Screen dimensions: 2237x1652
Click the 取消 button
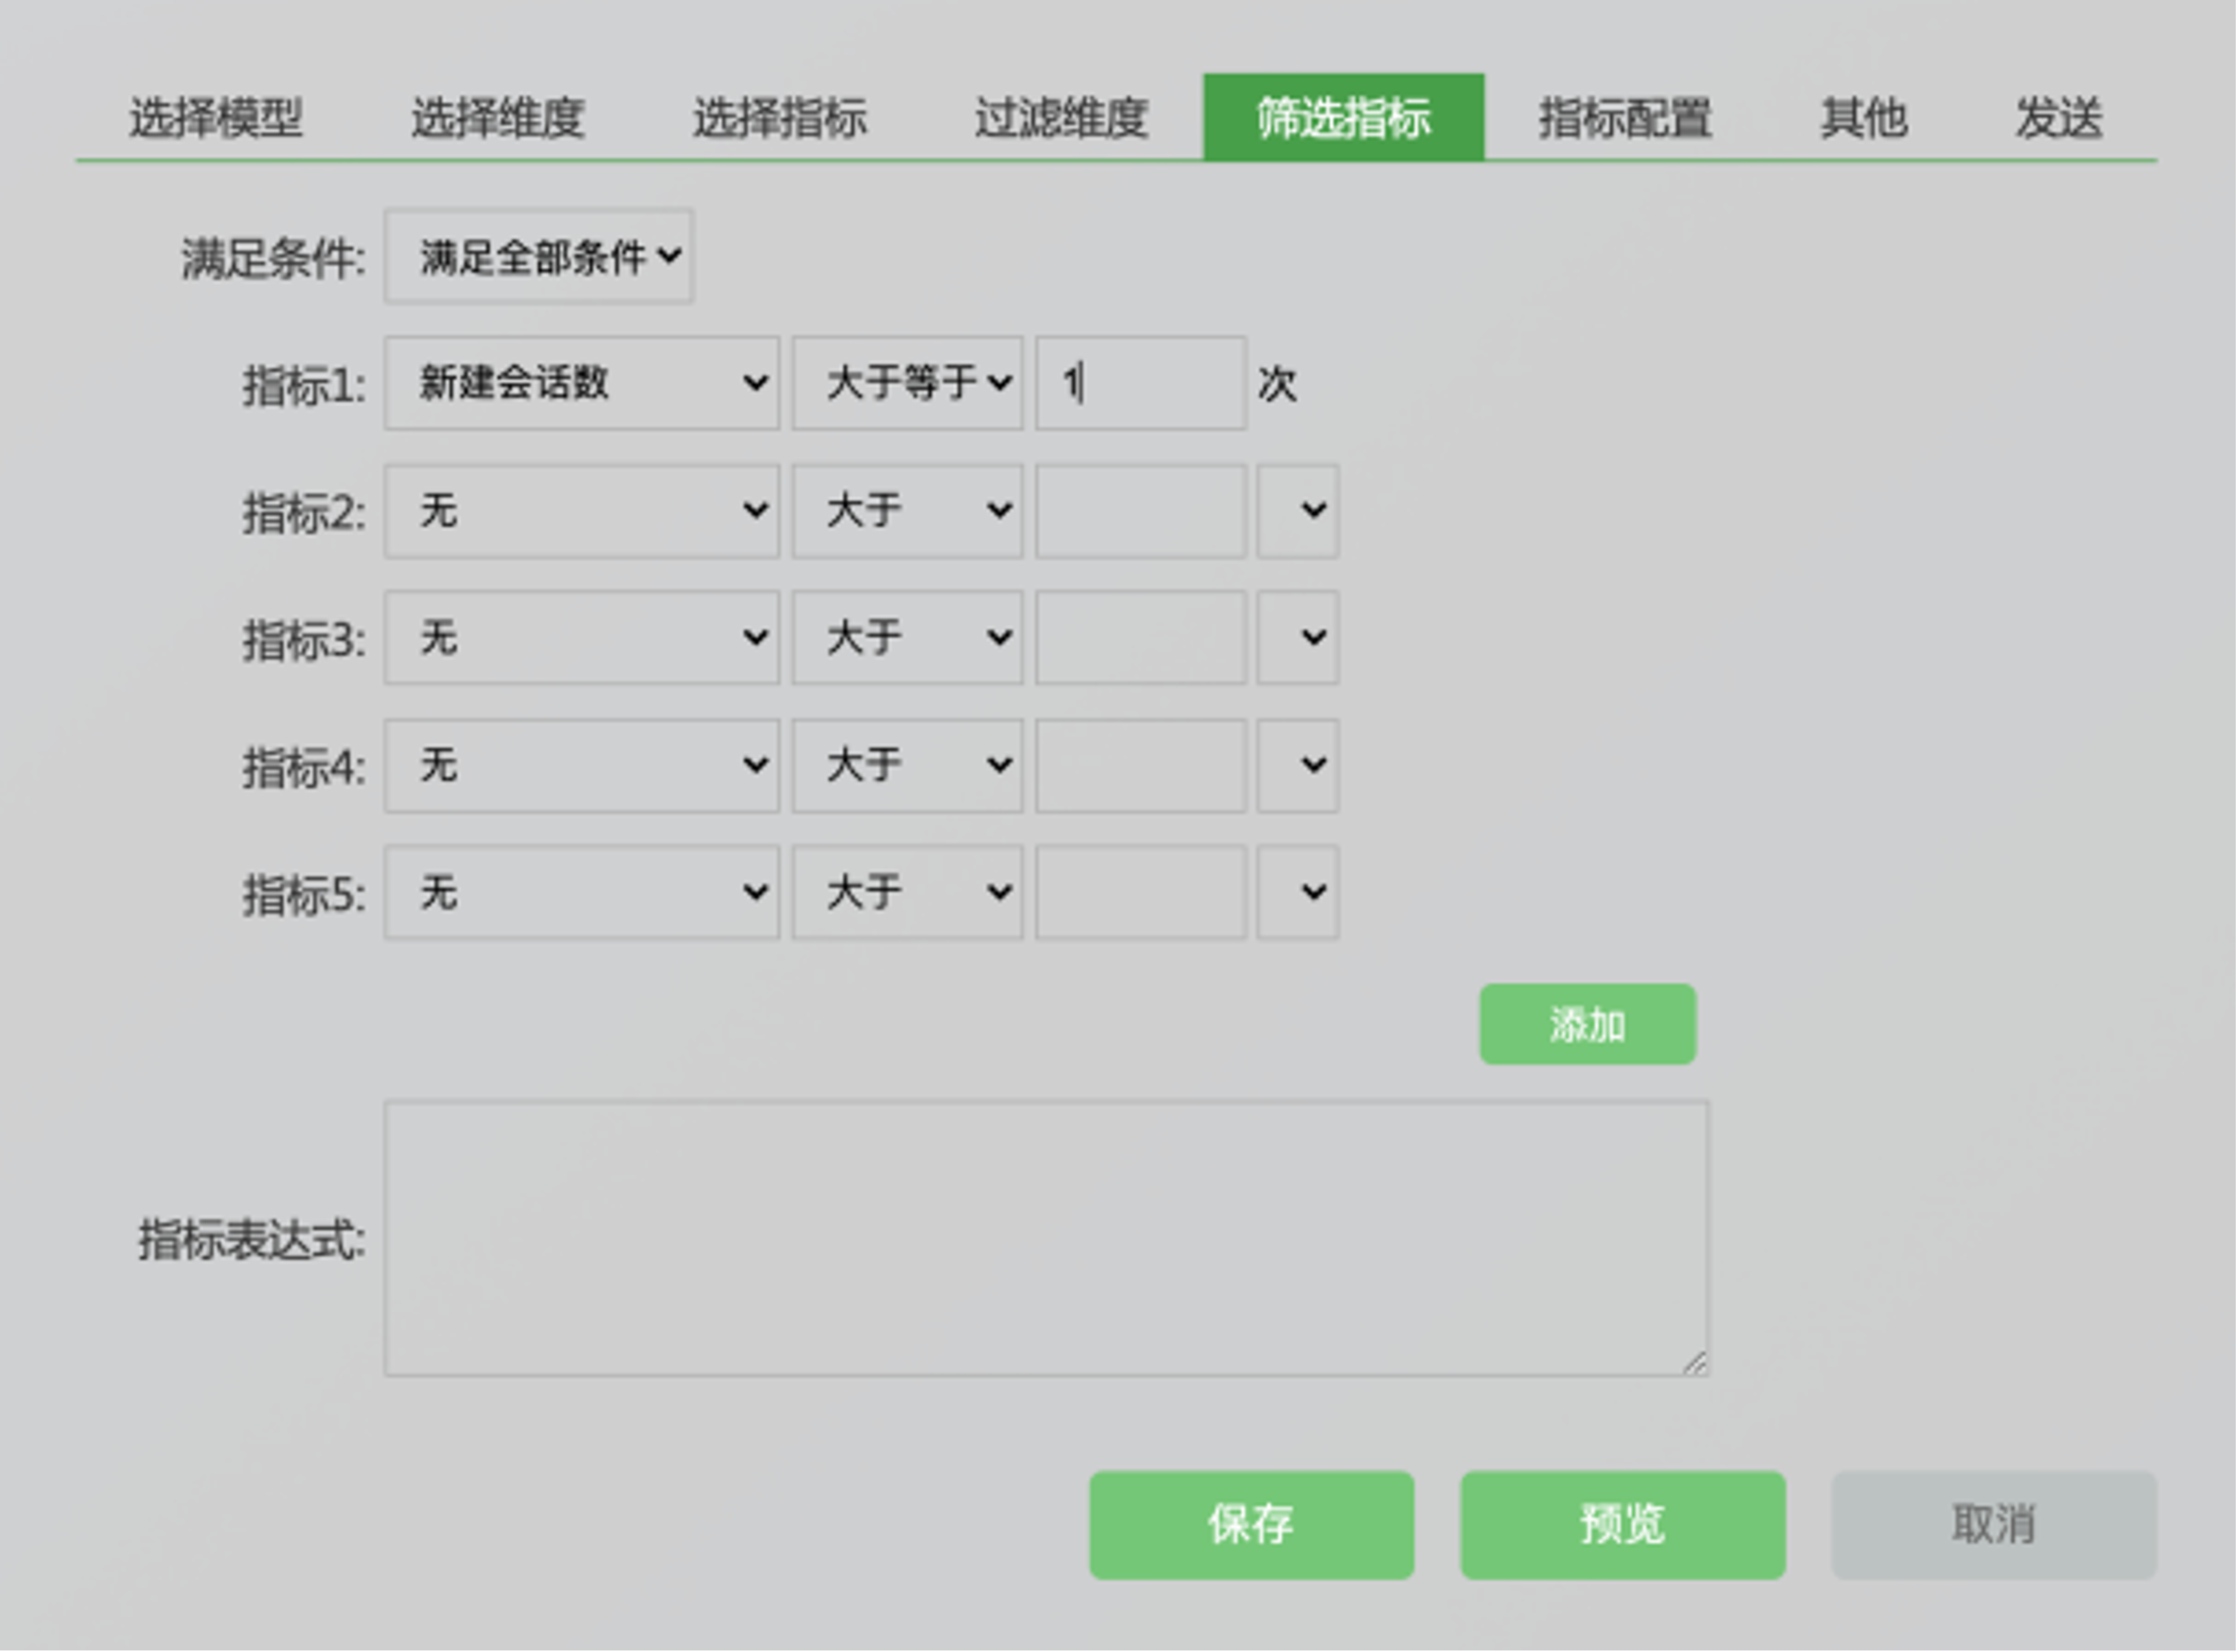pos(1992,1525)
